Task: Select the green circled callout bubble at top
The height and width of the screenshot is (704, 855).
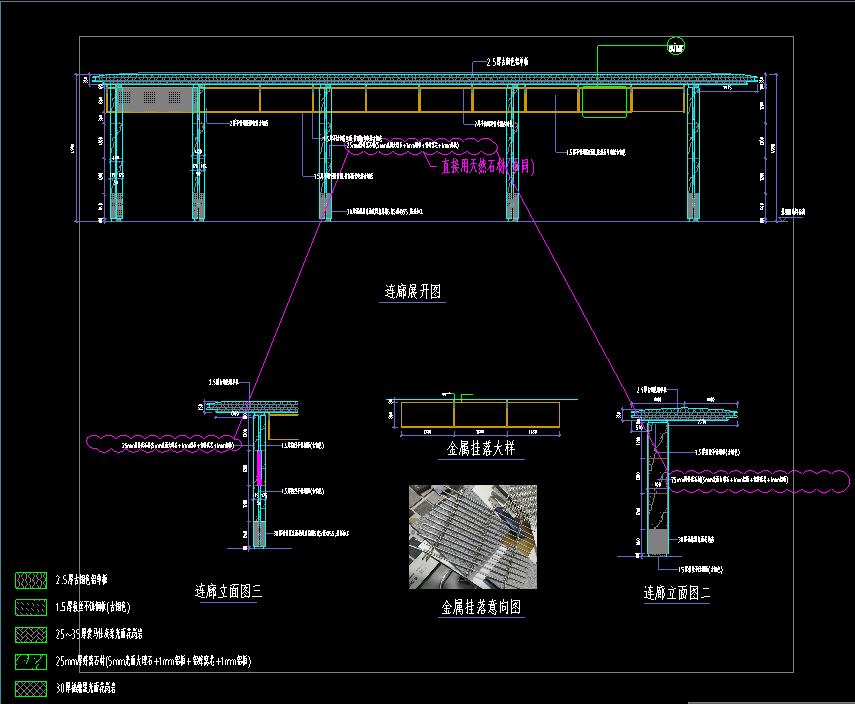Action: click(677, 46)
